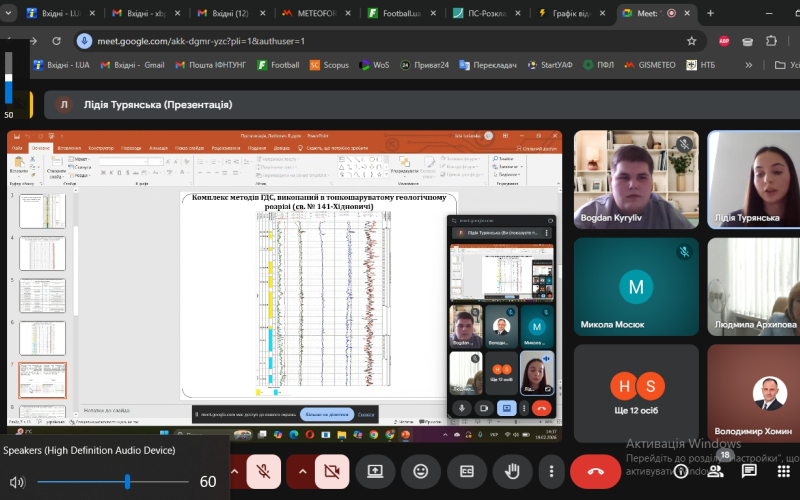
Task: Select Bogdan Kyryliv's video tile
Action: point(637,180)
